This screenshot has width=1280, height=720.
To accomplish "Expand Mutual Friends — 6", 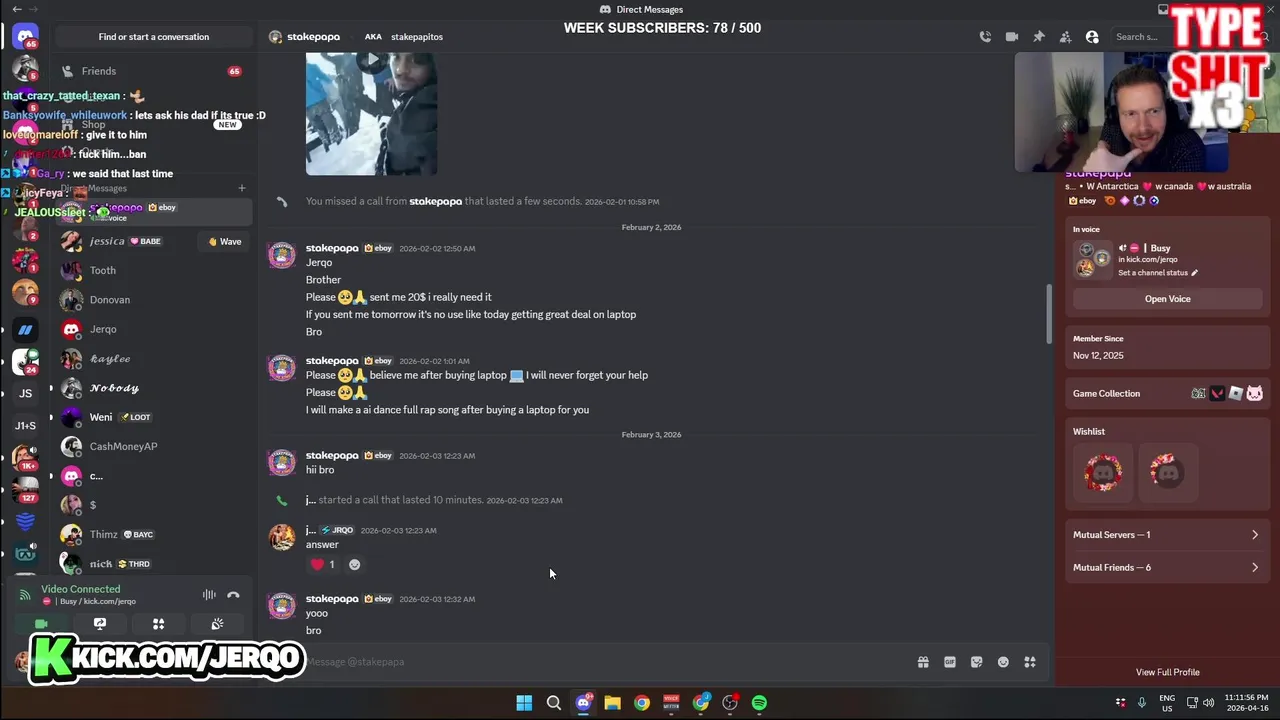I will coord(1167,568).
